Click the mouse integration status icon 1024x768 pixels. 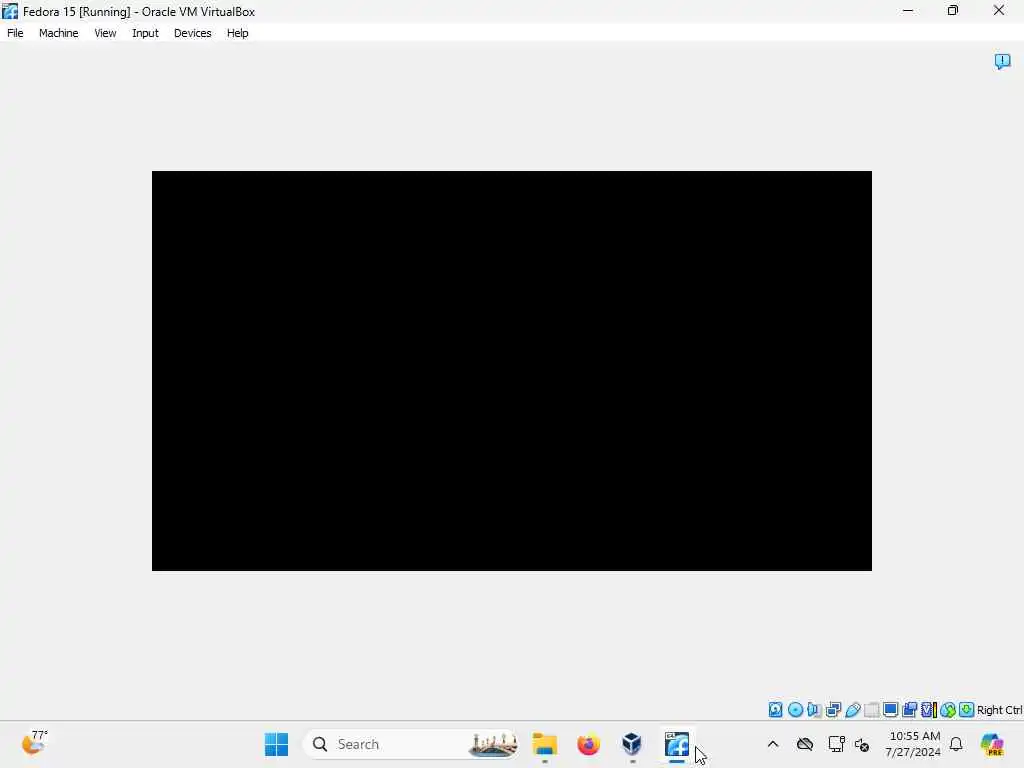(948, 709)
